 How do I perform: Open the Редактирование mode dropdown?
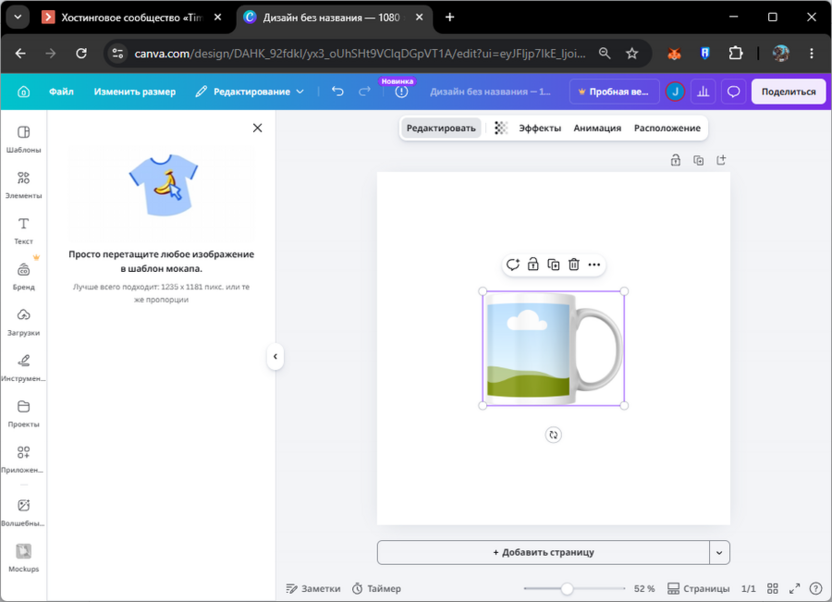[x=249, y=92]
